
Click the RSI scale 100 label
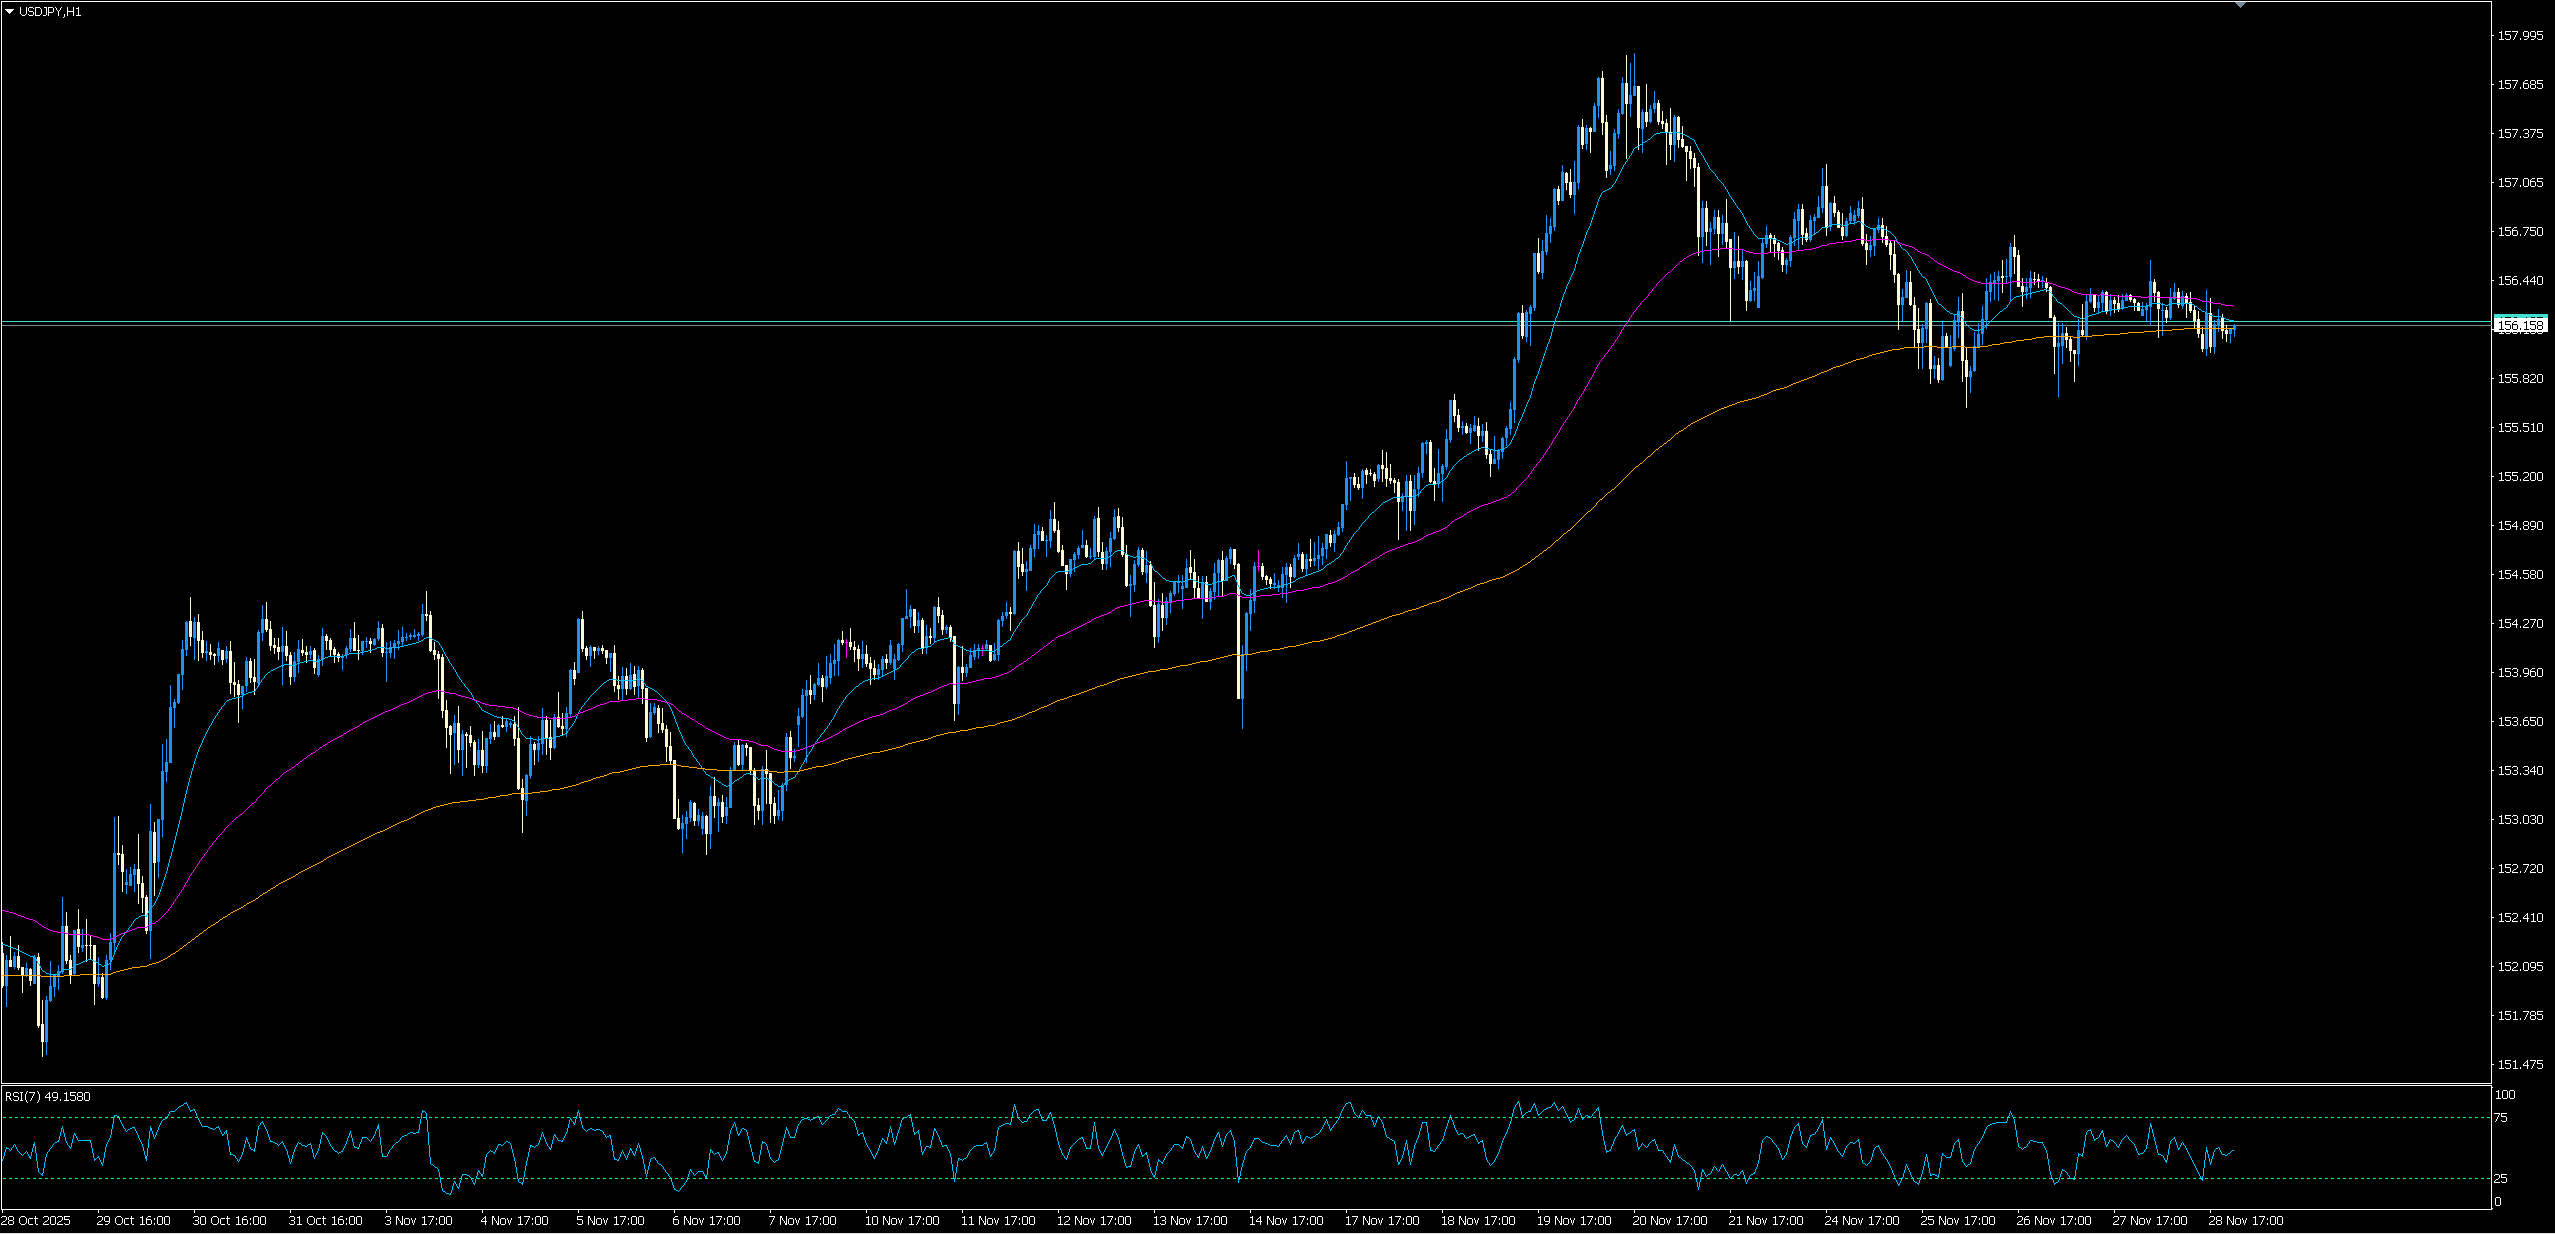pos(2506,1095)
